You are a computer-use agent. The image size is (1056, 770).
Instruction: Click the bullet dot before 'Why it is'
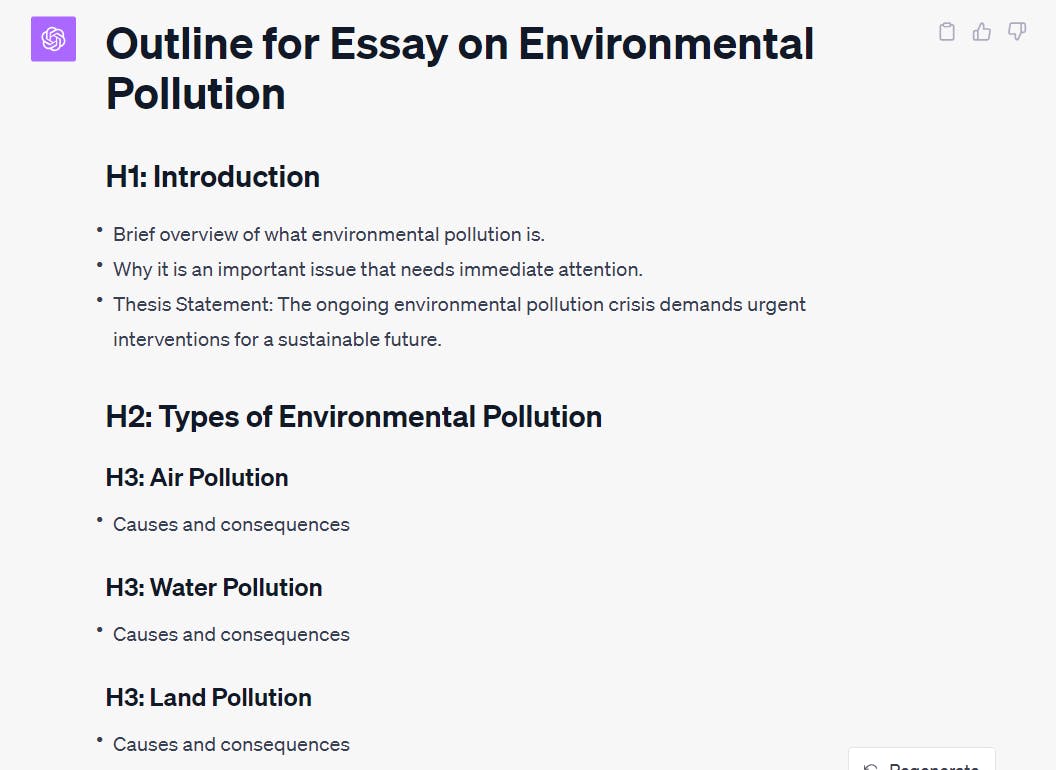(100, 266)
